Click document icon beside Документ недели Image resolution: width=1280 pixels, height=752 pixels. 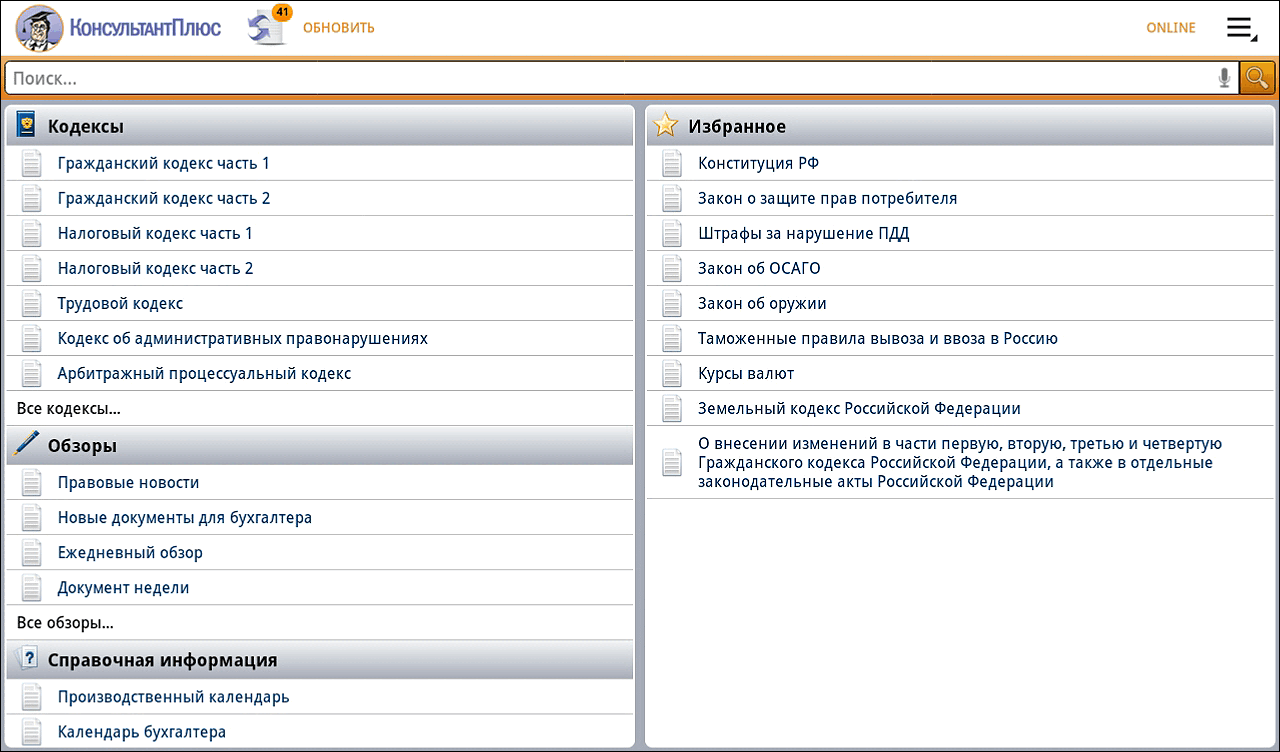tap(32, 587)
